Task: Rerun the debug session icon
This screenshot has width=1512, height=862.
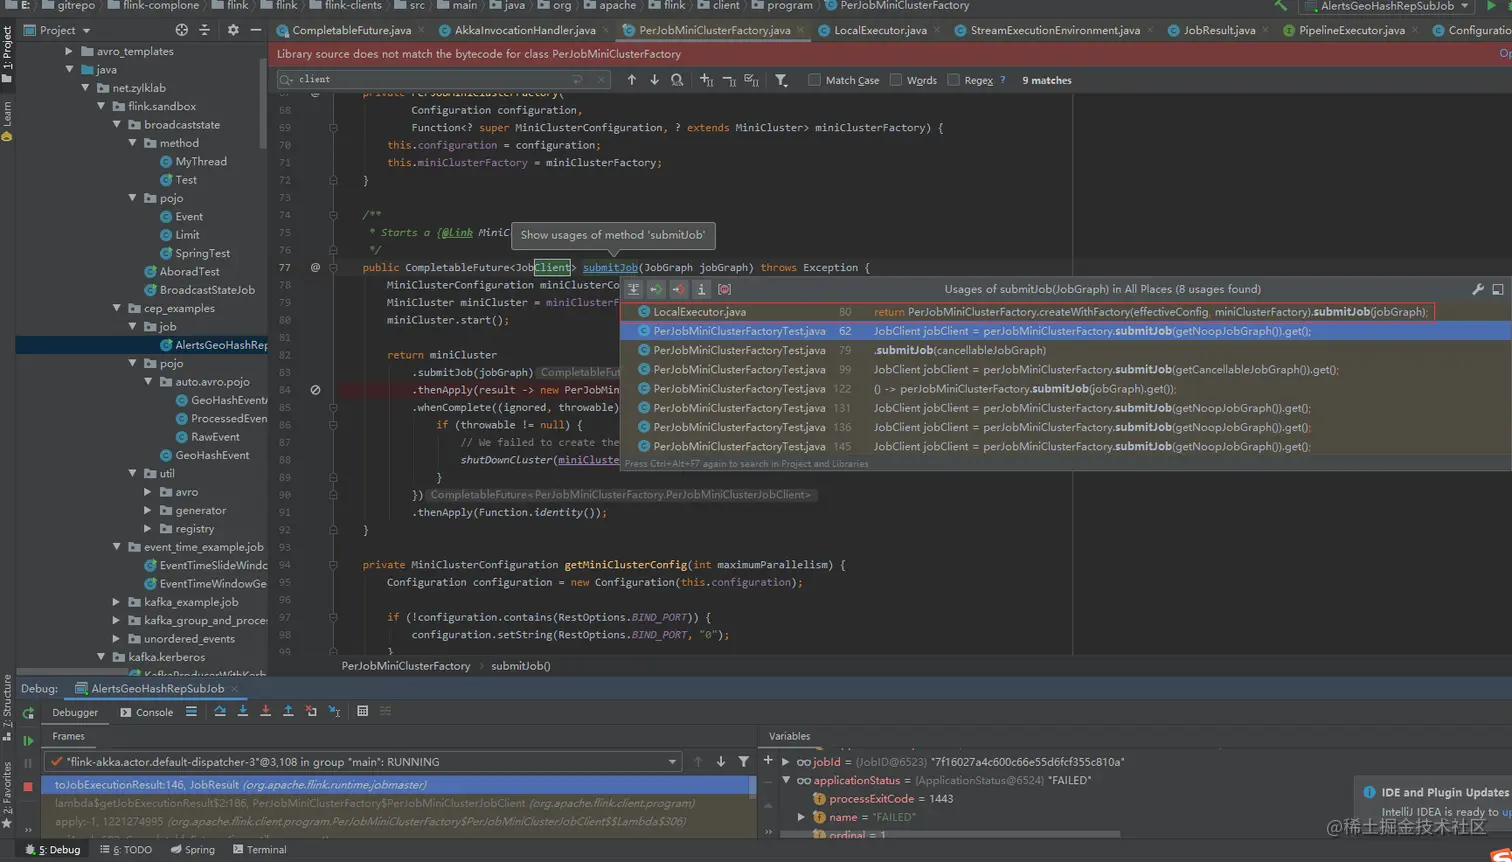Action: (28, 713)
